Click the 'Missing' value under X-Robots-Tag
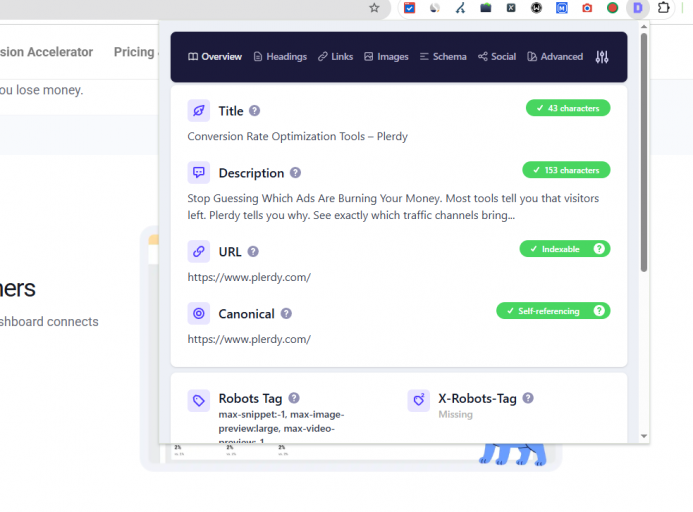Image resolution: width=693 pixels, height=512 pixels. click(x=455, y=414)
